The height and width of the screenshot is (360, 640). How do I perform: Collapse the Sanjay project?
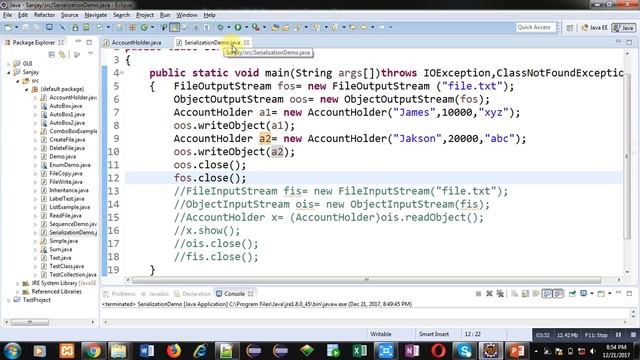pos(9,72)
